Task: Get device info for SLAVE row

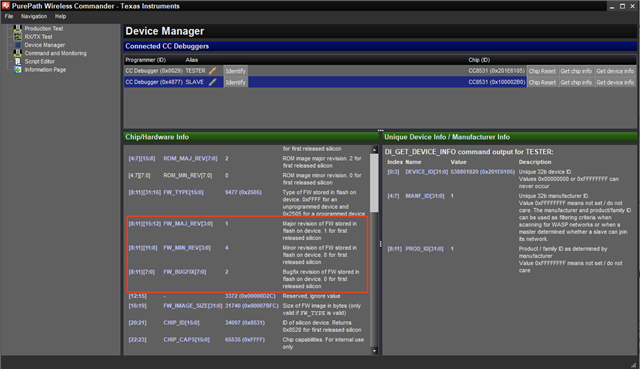Action: click(615, 82)
